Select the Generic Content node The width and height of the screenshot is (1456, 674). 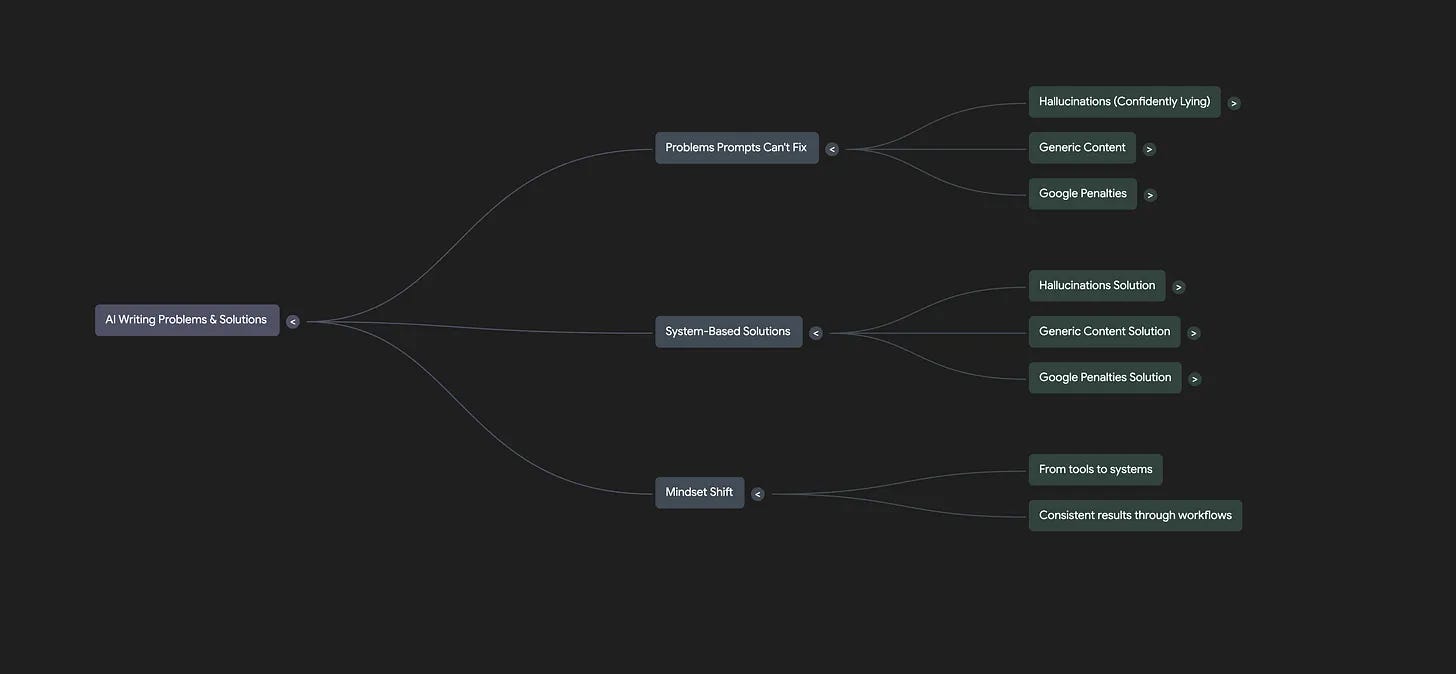click(1081, 147)
